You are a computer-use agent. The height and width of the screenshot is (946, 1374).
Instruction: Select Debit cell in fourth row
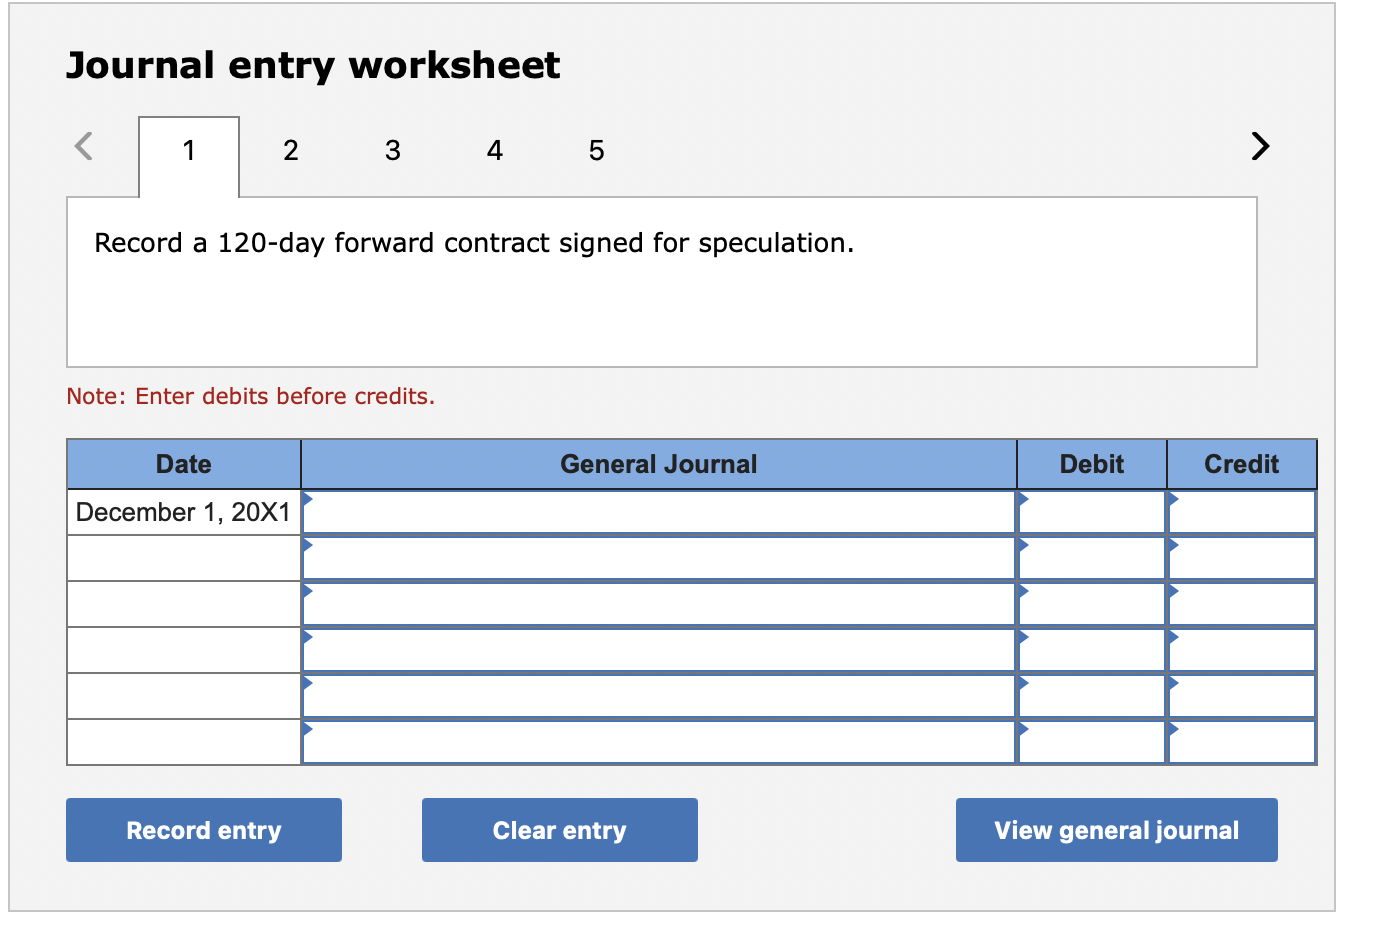point(1092,650)
